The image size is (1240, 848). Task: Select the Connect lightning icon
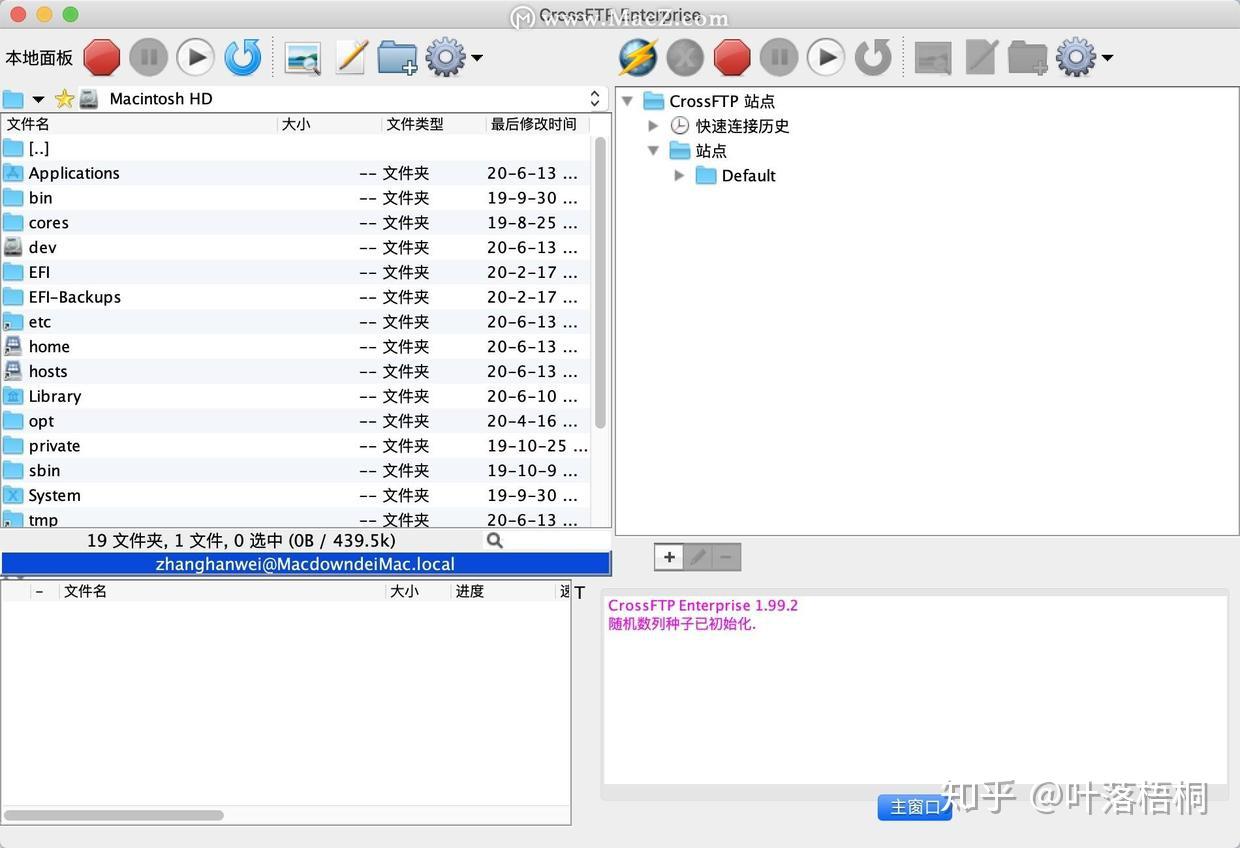click(x=638, y=57)
